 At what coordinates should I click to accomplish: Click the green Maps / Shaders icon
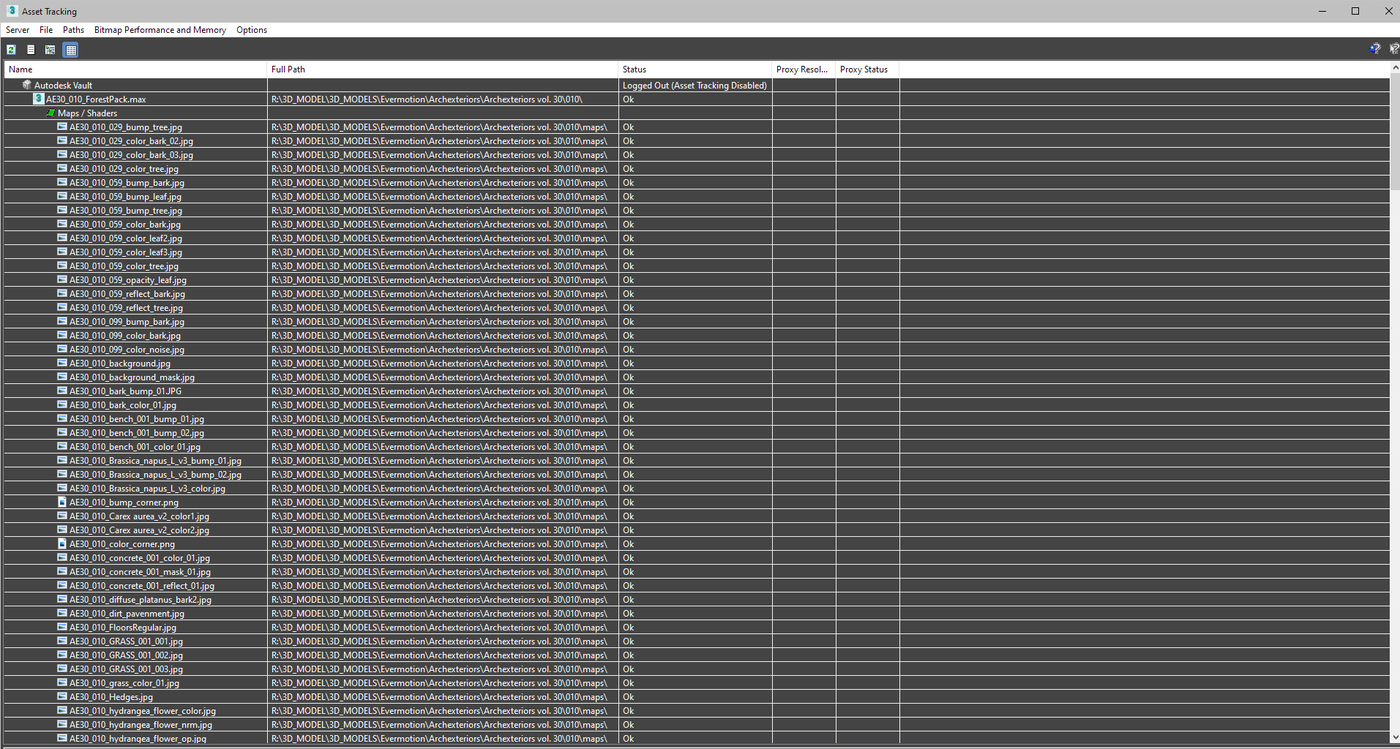pos(51,113)
